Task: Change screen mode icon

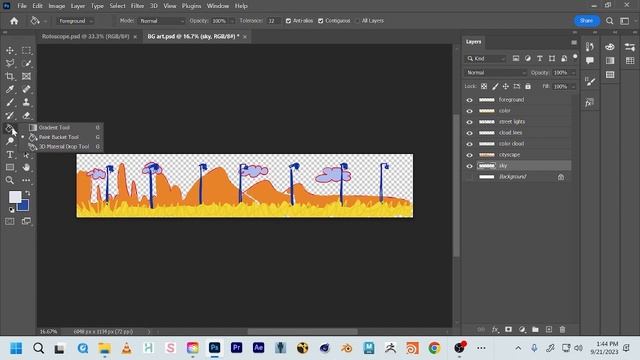Action: (x=26, y=221)
